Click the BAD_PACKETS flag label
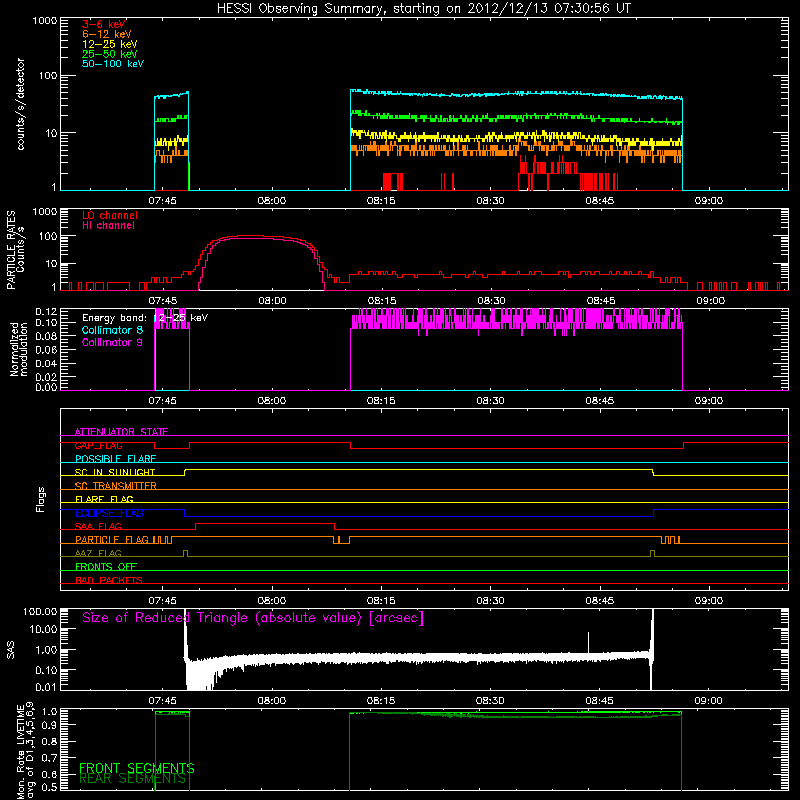 point(109,581)
